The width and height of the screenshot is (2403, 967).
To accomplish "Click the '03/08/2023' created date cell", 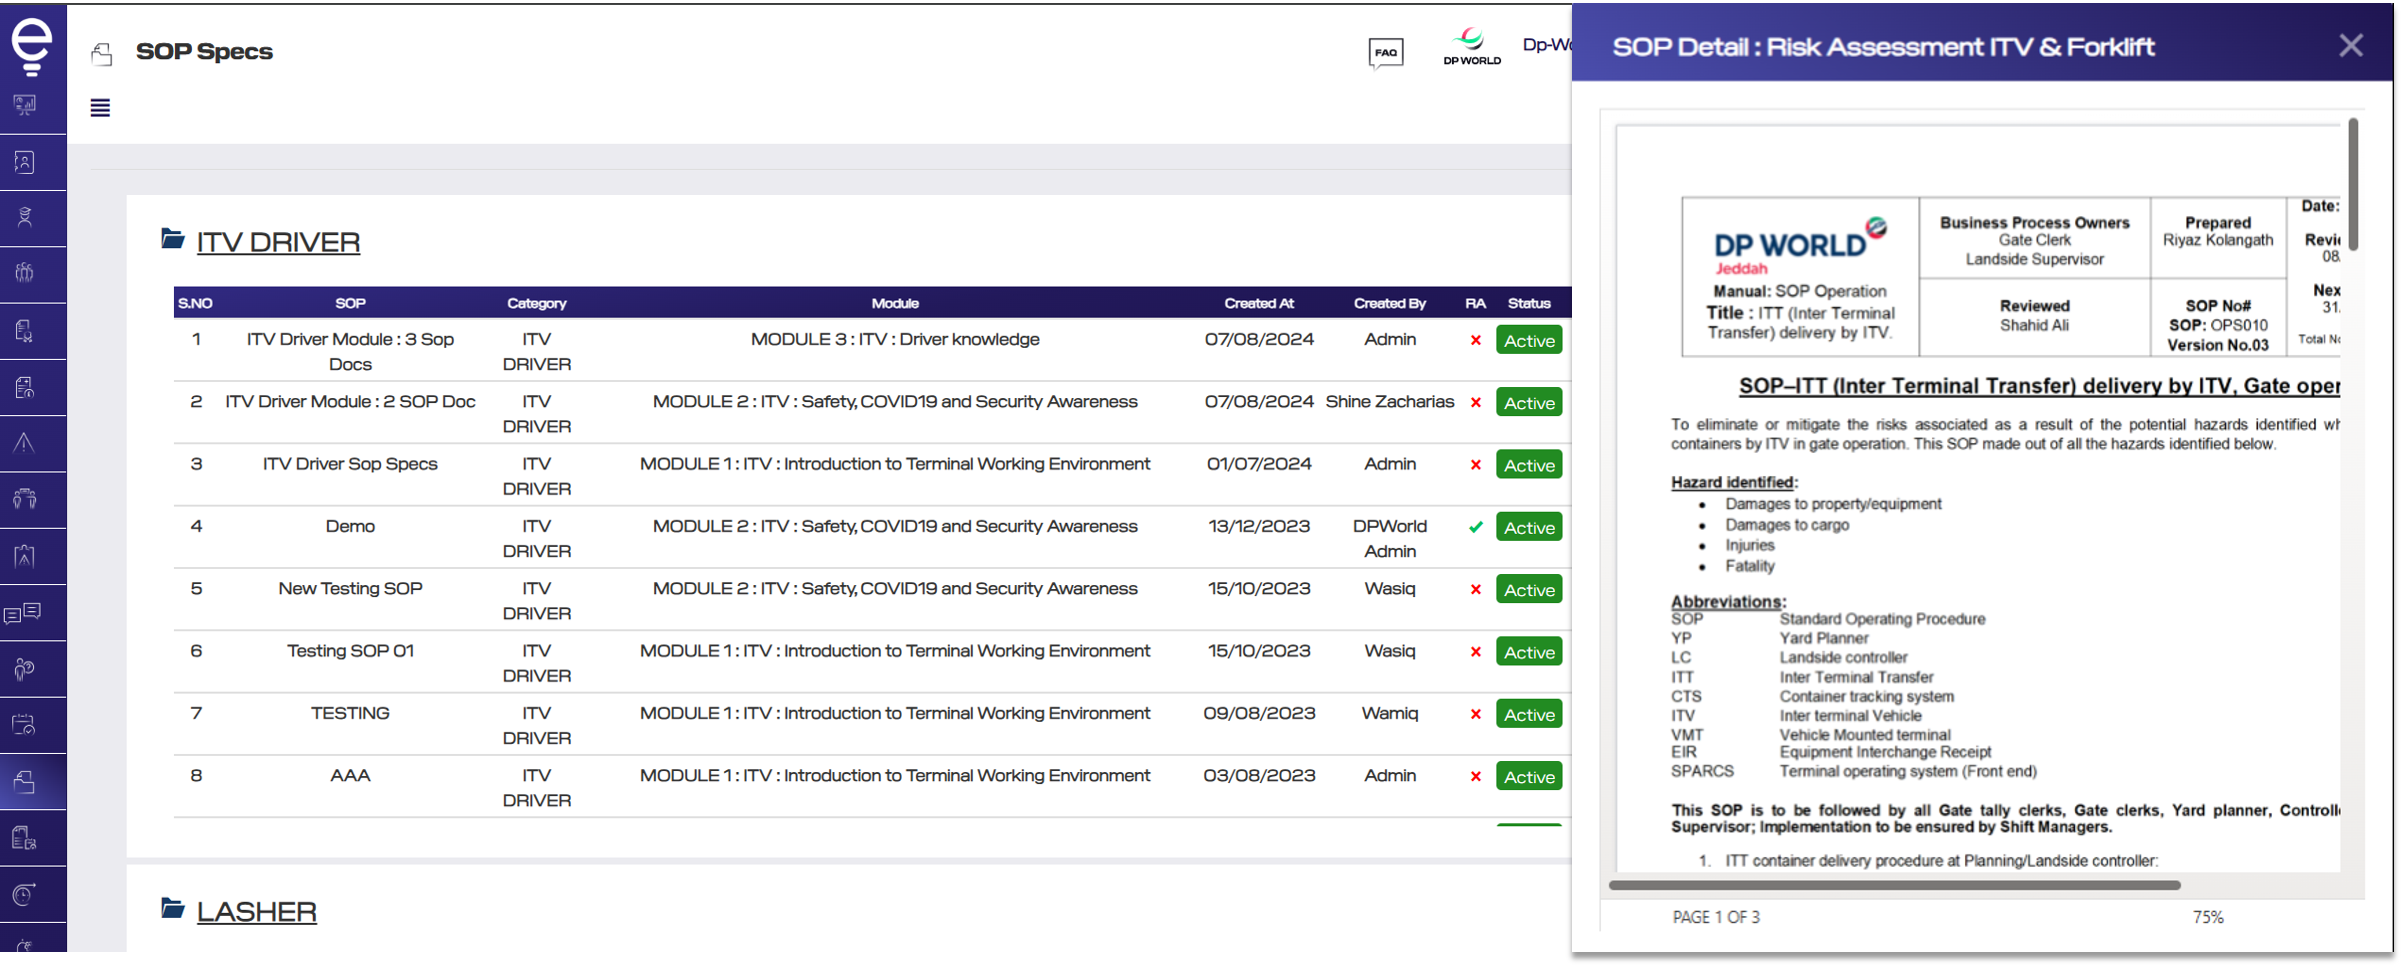I will (x=1259, y=775).
